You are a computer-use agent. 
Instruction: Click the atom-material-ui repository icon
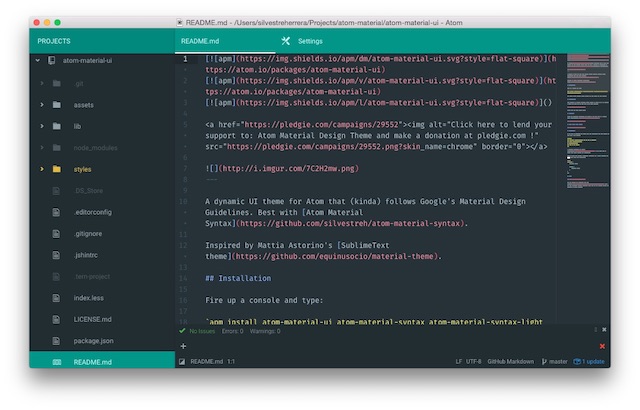coord(51,60)
